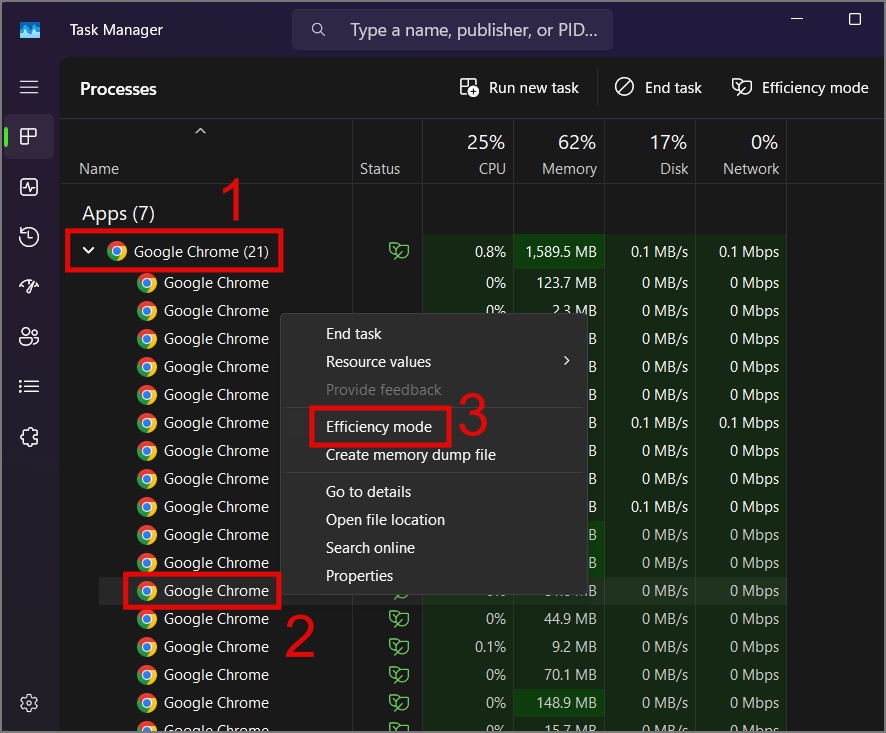The image size is (886, 733).
Task: Select the Processes page icon in sidebar
Action: click(29, 136)
